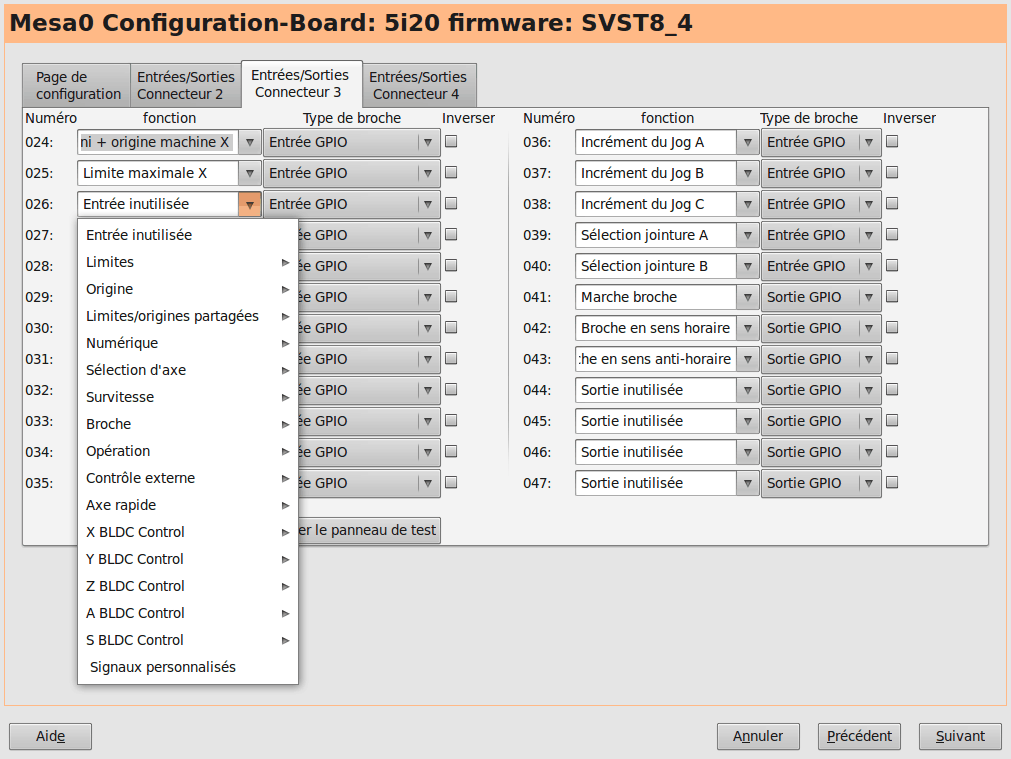Open the A BLDC Control submenu
The height and width of the screenshot is (759, 1011).
point(188,614)
